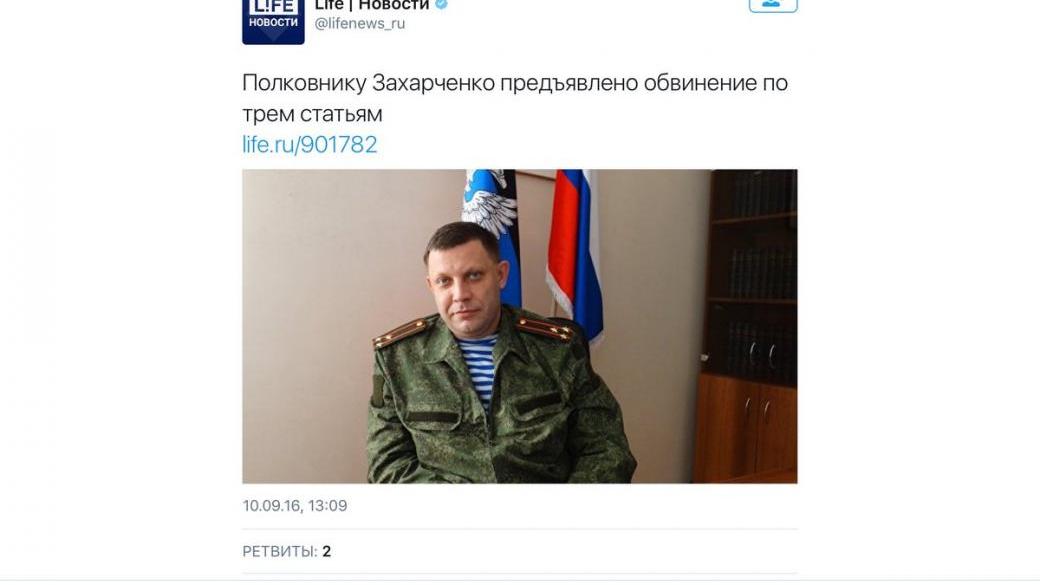Image resolution: width=1040 pixels, height=585 pixels.
Task: Open the retweet count 2
Action: [326, 551]
